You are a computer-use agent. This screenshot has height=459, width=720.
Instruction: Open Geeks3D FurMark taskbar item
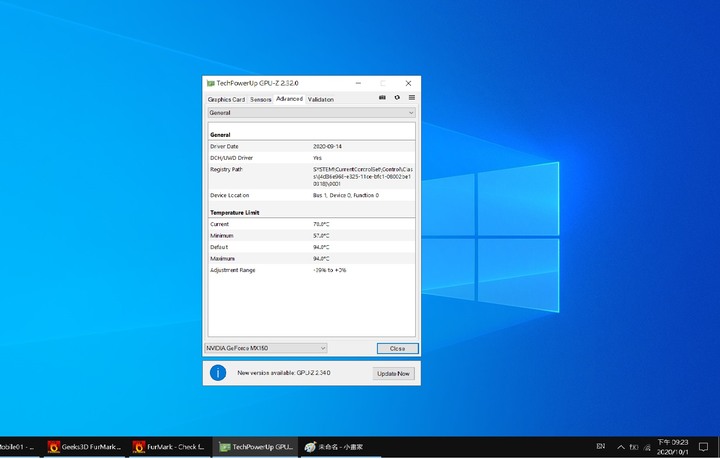tap(84, 447)
